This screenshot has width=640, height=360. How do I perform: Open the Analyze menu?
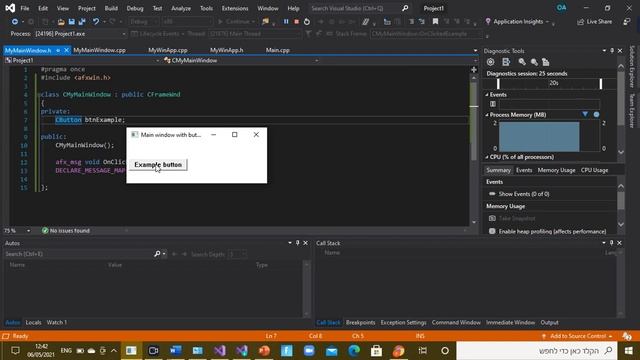coord(181,8)
